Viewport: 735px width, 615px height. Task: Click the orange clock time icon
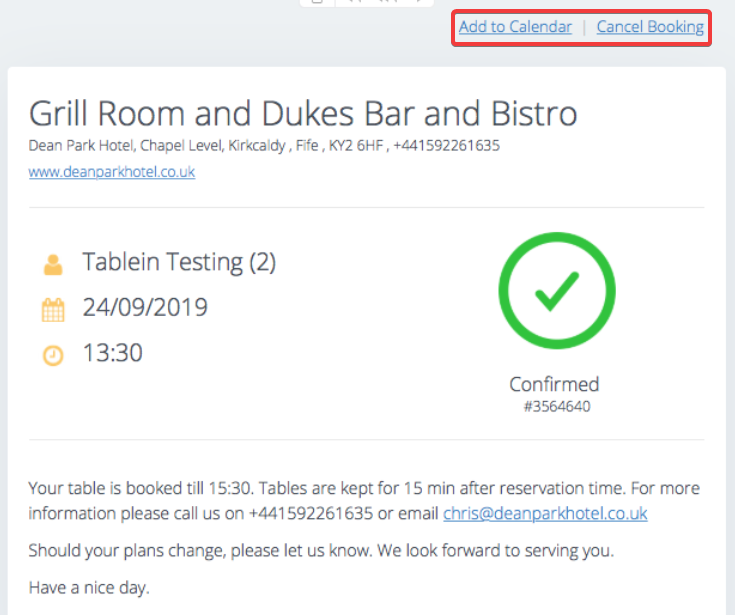(x=53, y=355)
